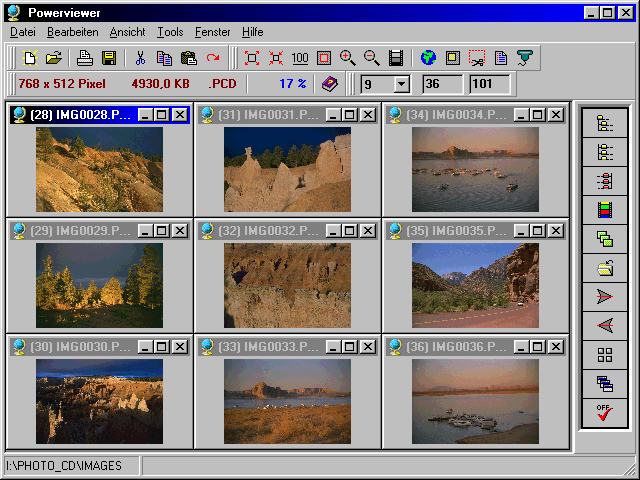Click the field showing 36
Image resolution: width=640 pixels, height=480 pixels.
pos(442,85)
